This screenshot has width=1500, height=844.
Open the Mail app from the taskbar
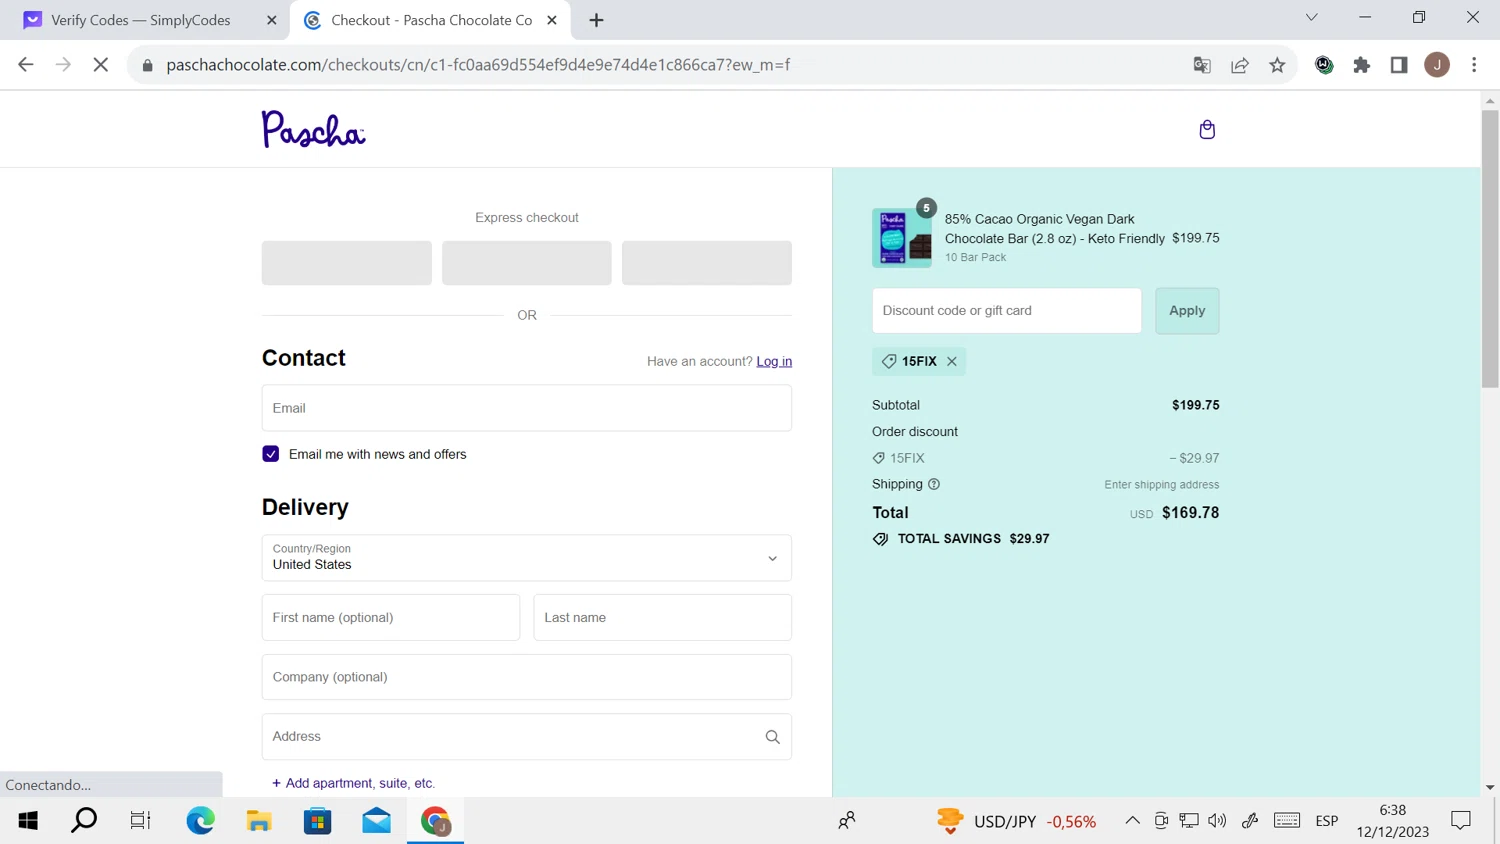(x=377, y=821)
